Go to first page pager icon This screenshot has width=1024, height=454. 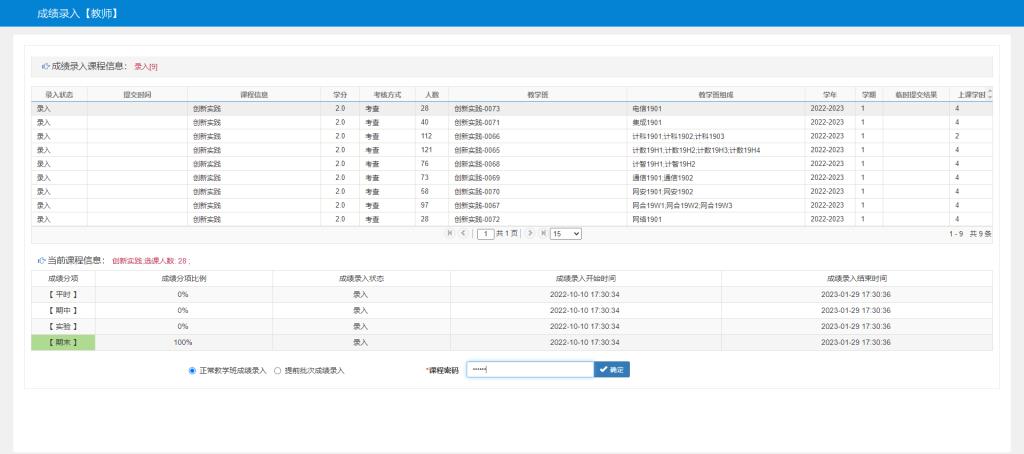point(450,233)
